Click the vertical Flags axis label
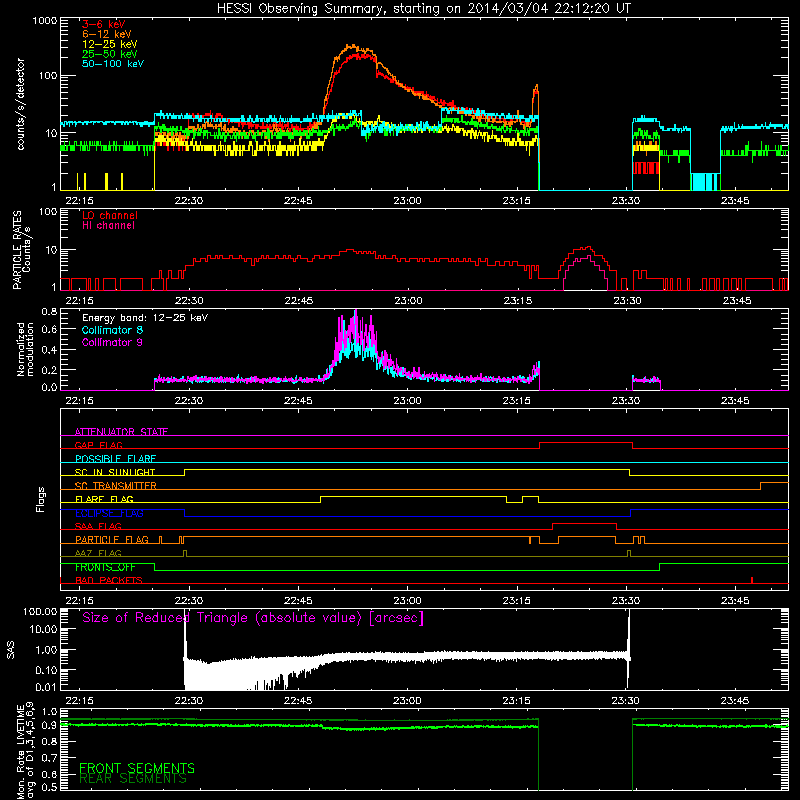The height and width of the screenshot is (800, 800). (41, 499)
